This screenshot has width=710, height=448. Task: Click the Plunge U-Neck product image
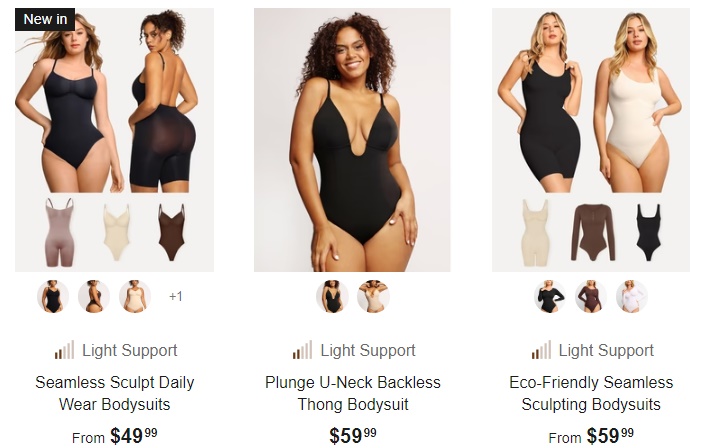(352, 140)
